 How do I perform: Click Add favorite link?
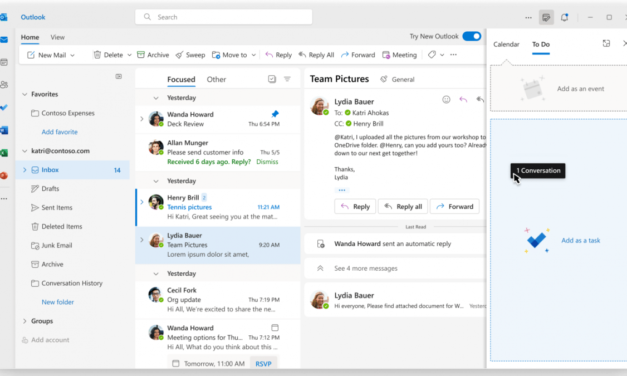coord(60,132)
